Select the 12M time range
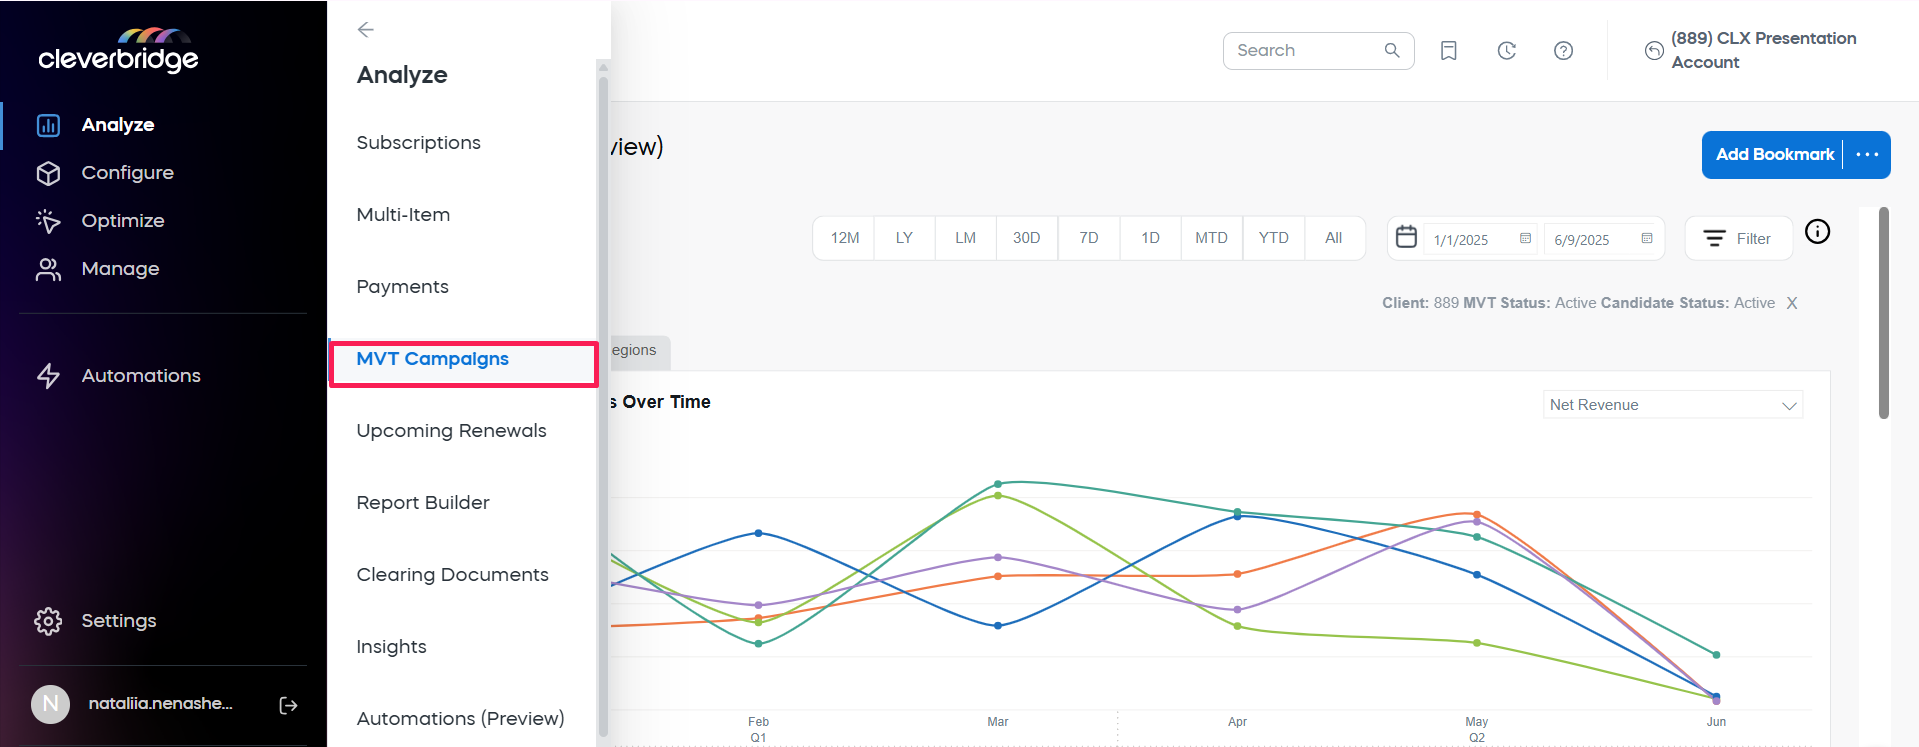The width and height of the screenshot is (1919, 747). [x=844, y=238]
